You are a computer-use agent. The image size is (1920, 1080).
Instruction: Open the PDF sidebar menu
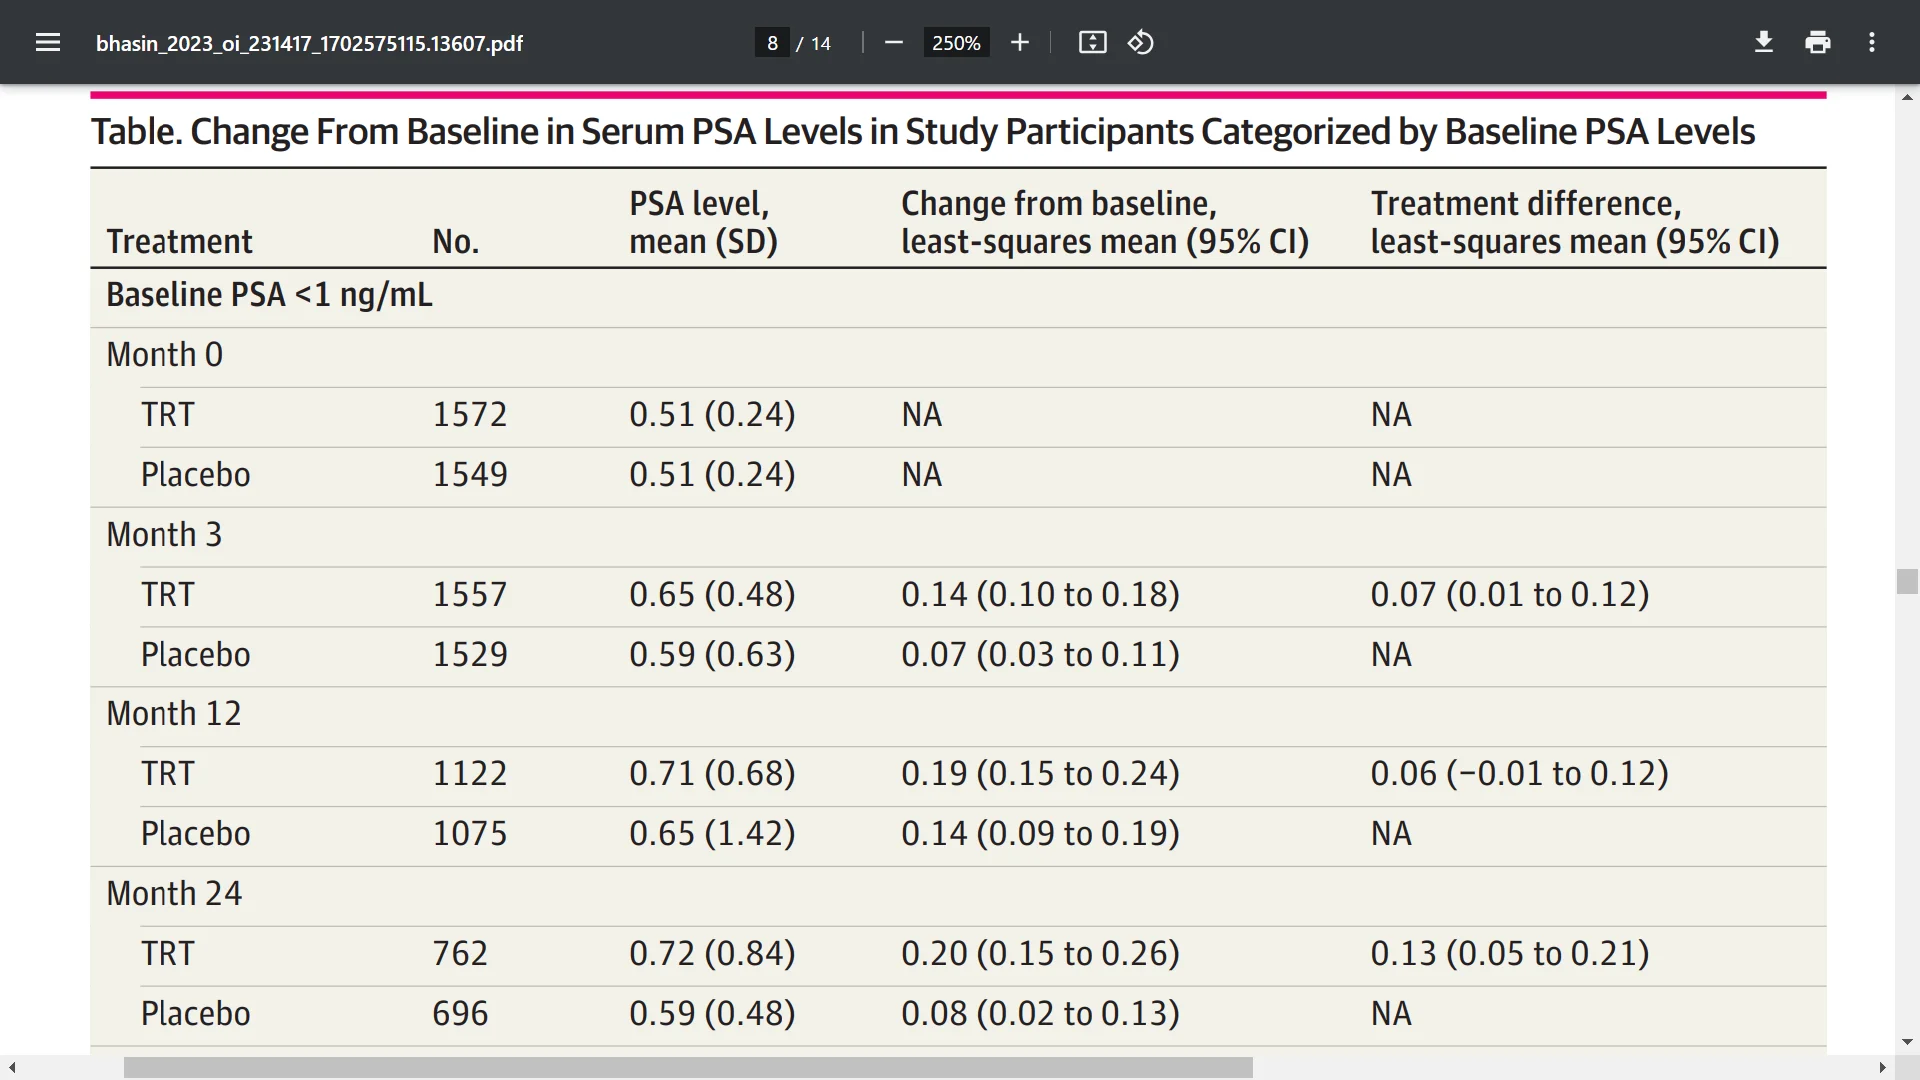coord(48,42)
